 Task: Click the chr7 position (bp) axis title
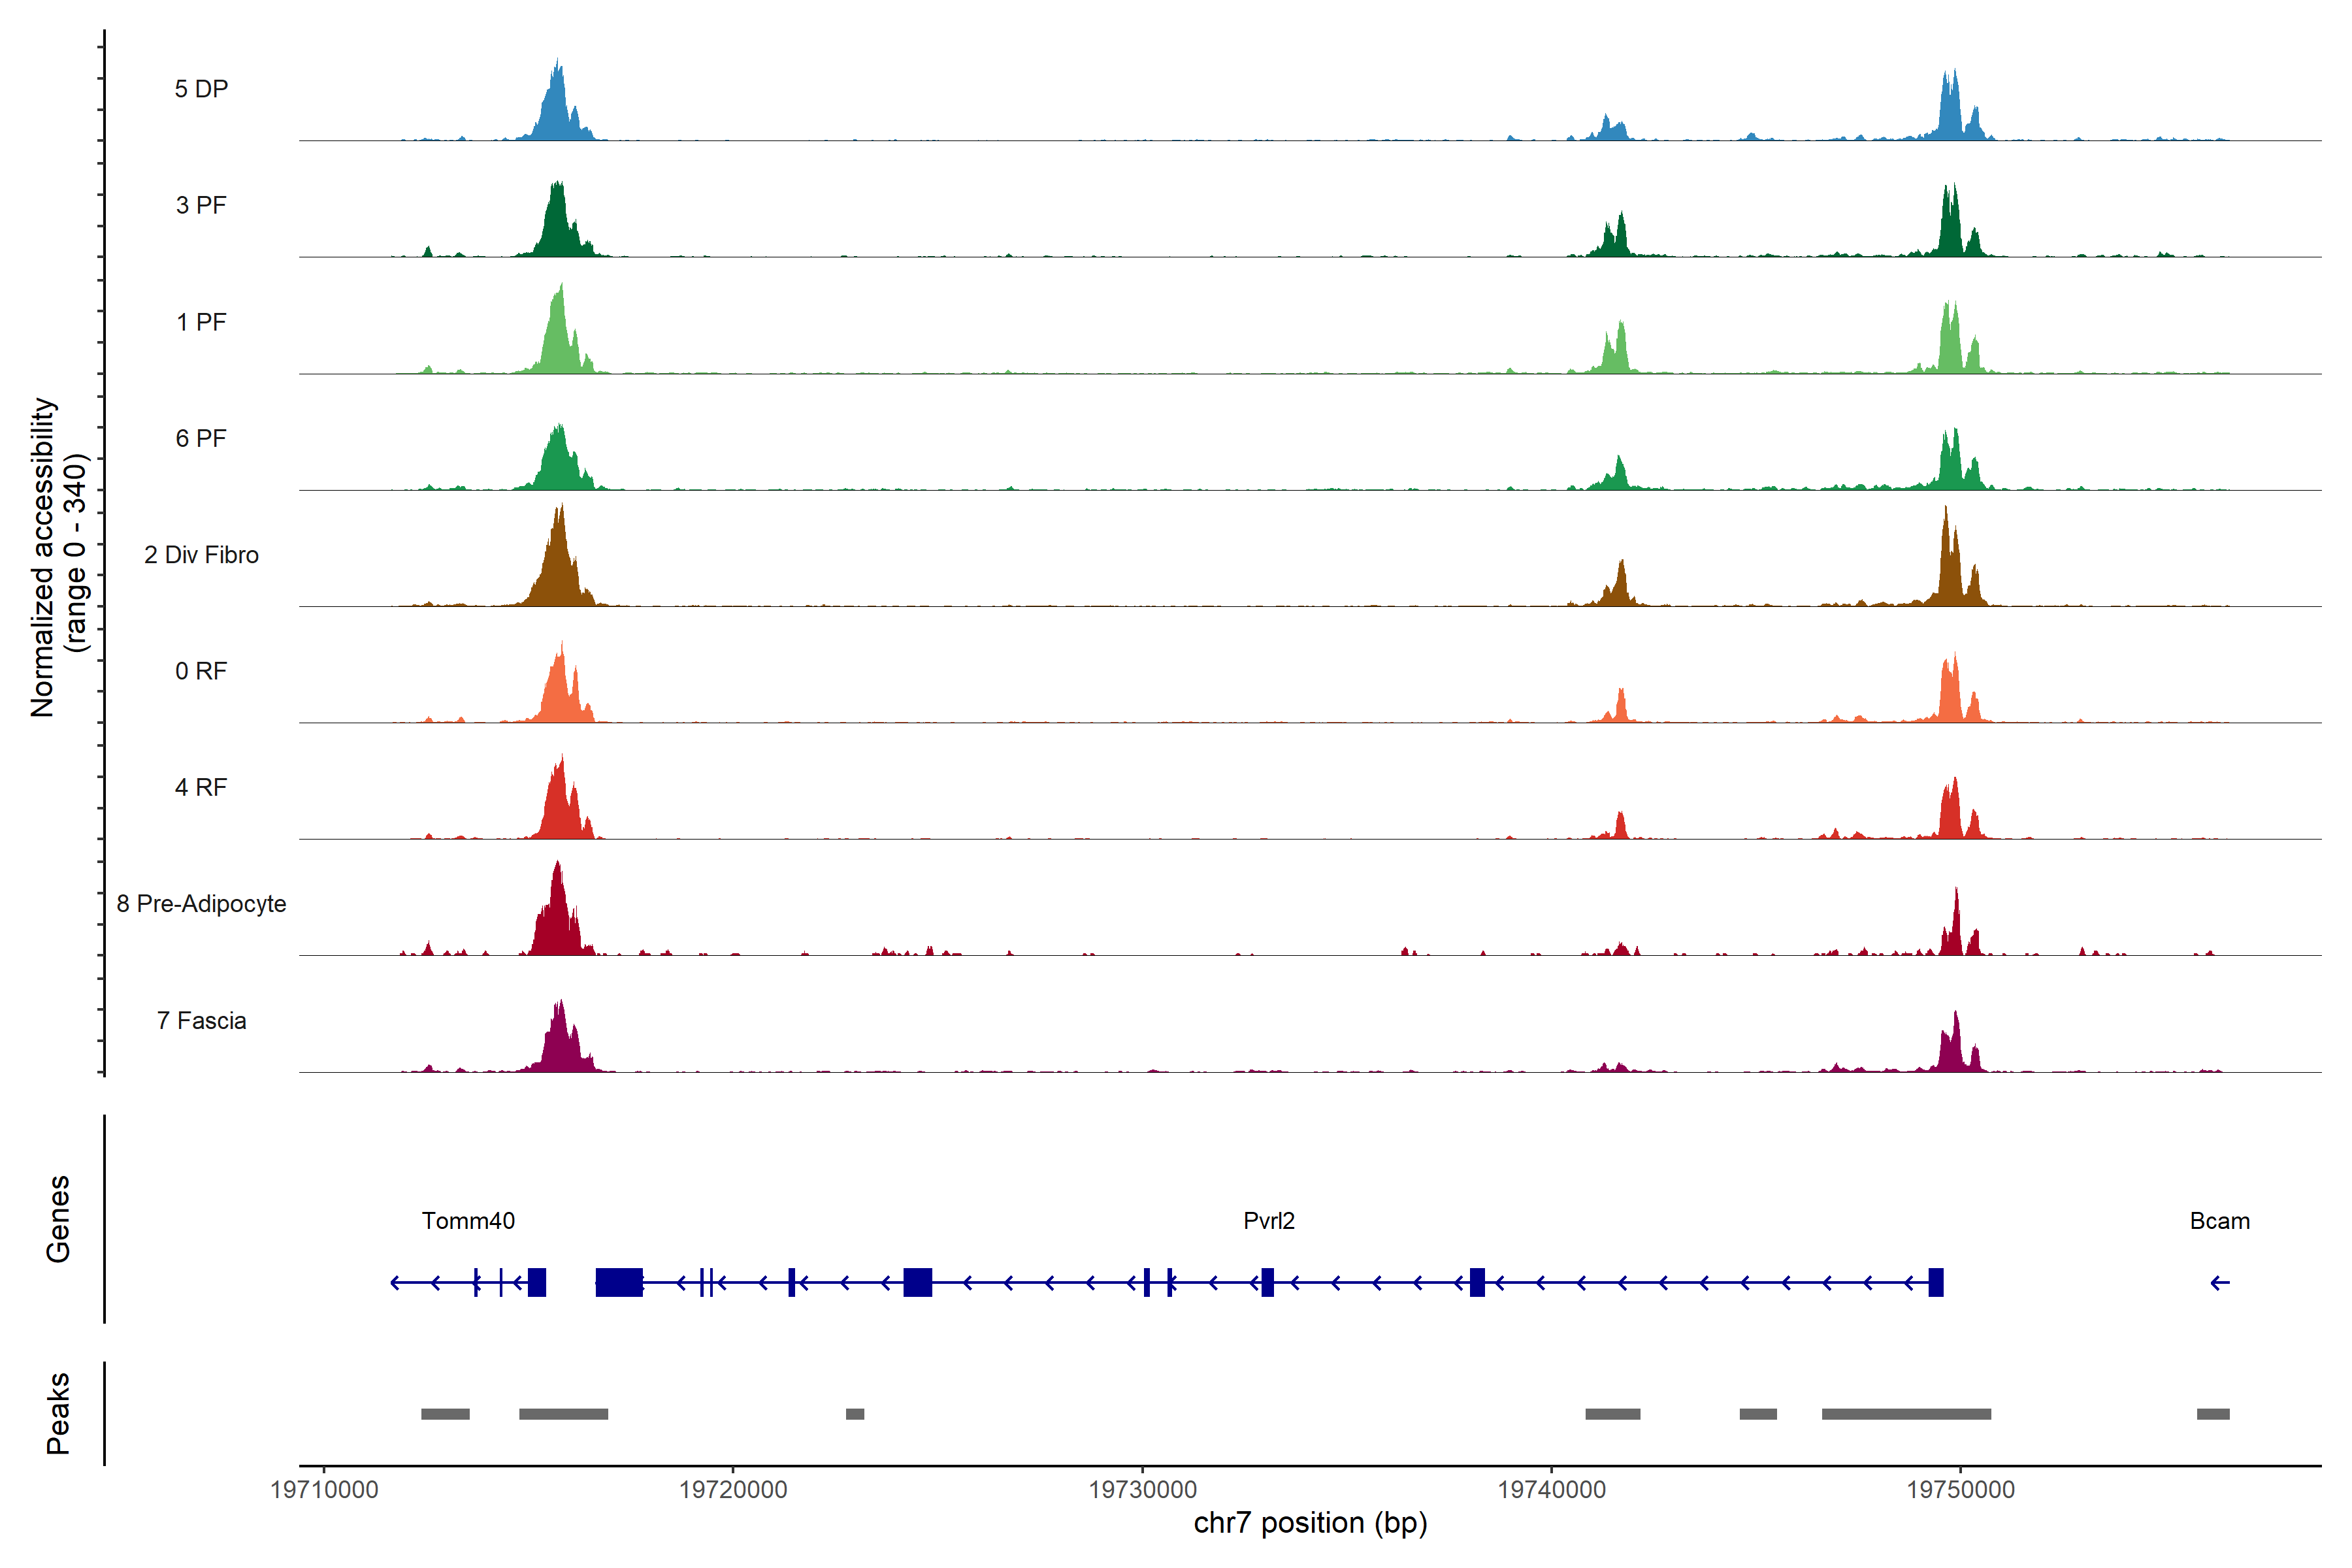[x=1310, y=1523]
